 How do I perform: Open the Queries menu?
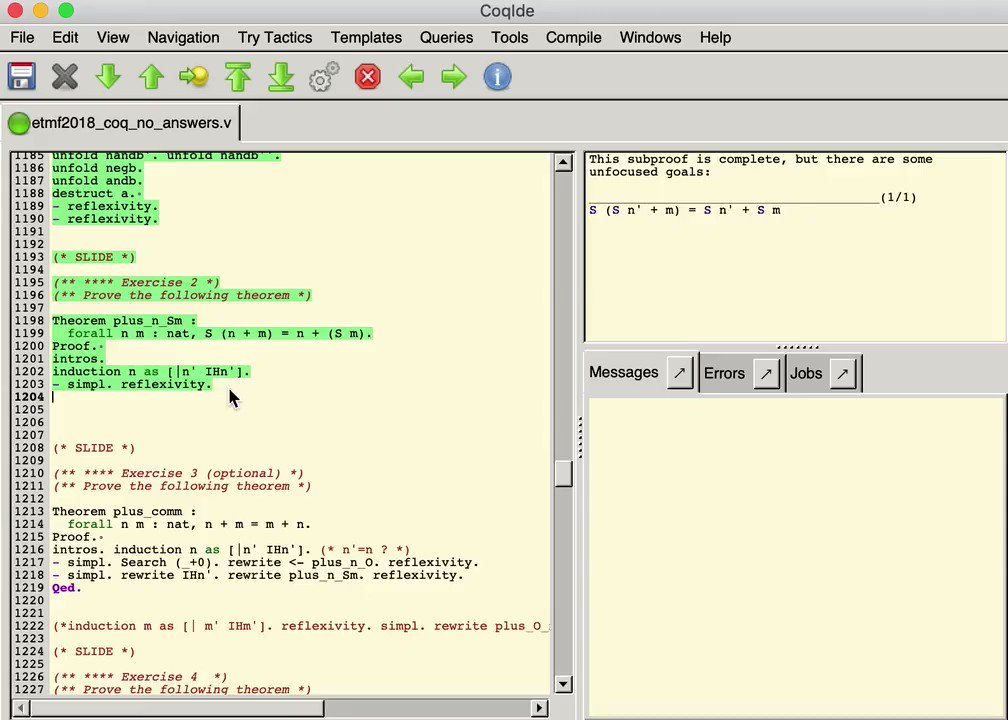446,37
